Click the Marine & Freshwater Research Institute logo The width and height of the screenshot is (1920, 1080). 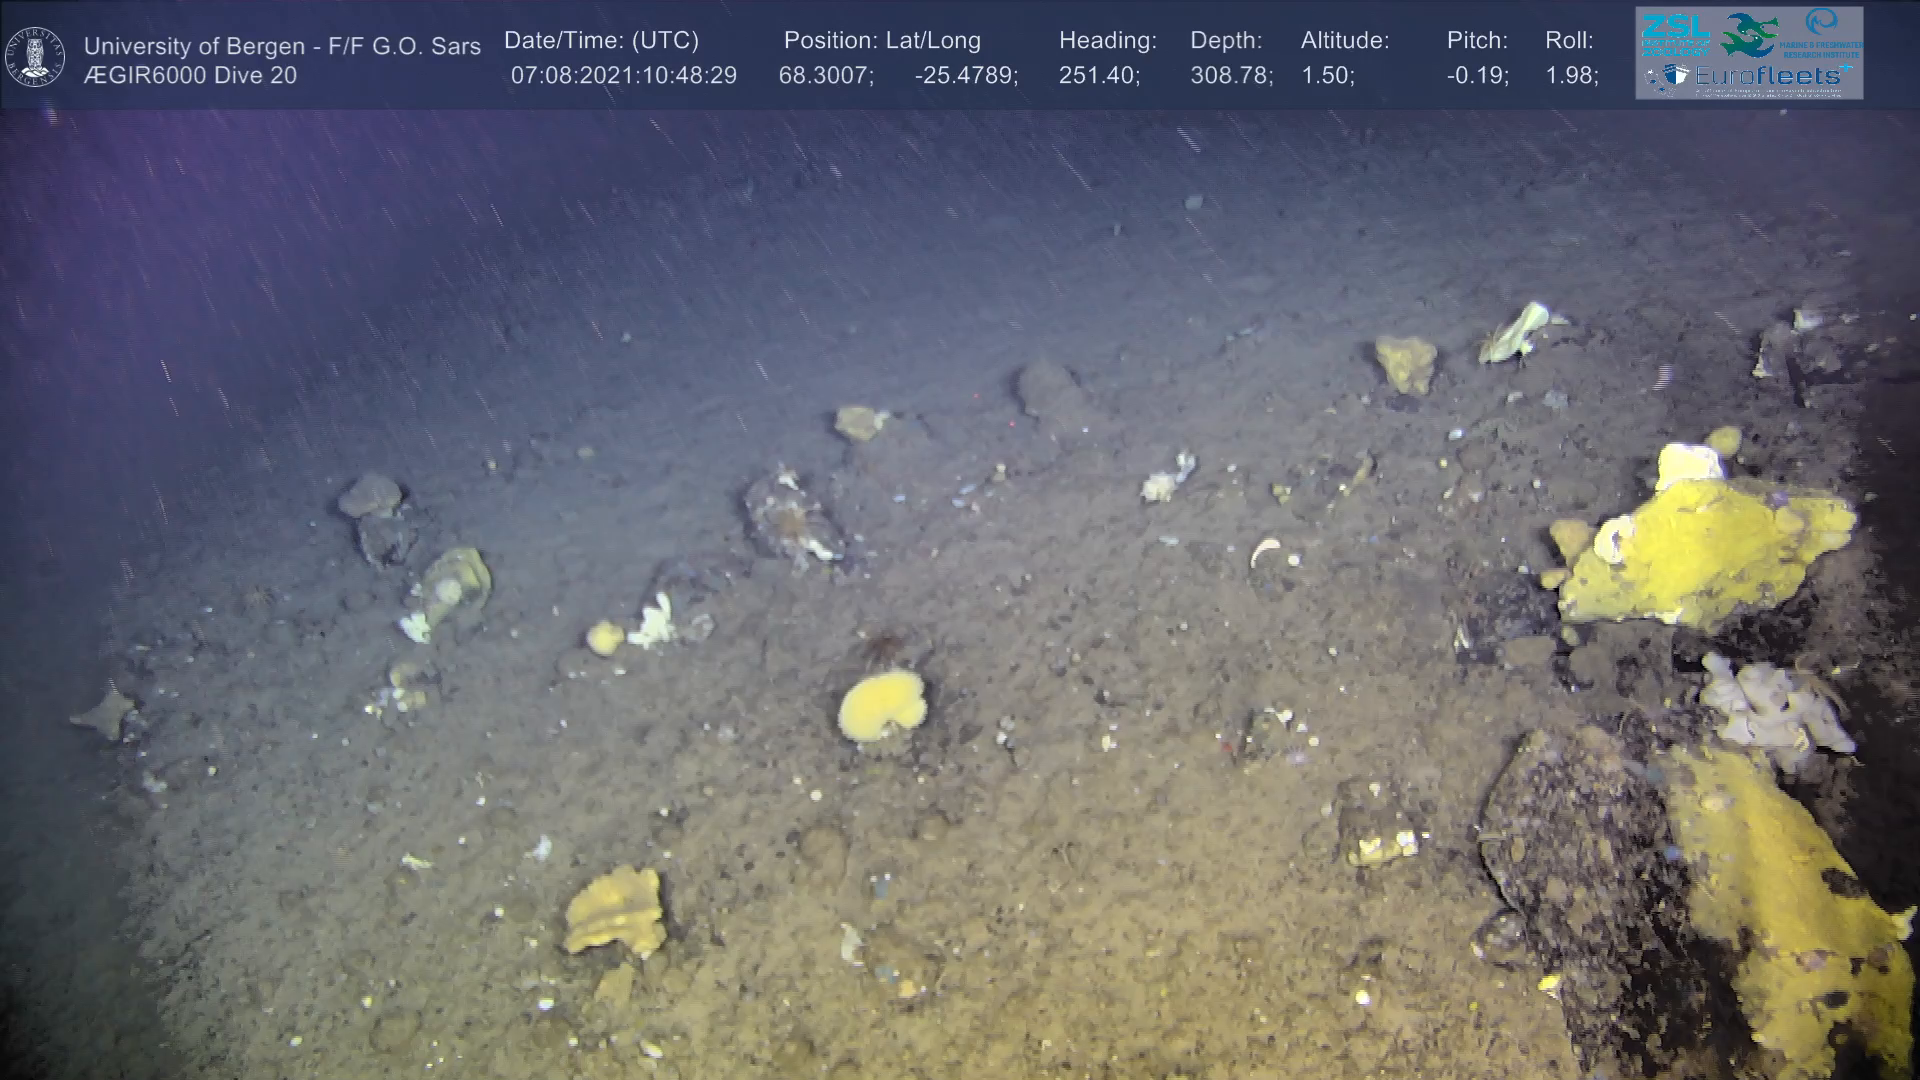tap(1823, 33)
